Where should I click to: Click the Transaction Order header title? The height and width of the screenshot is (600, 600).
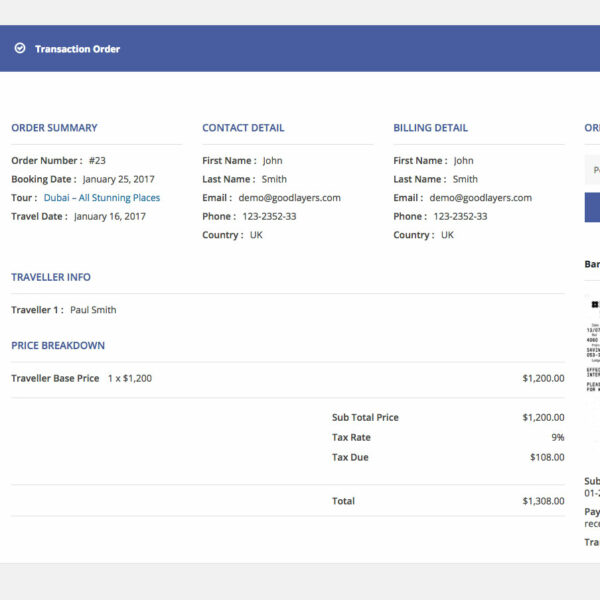coord(77,49)
